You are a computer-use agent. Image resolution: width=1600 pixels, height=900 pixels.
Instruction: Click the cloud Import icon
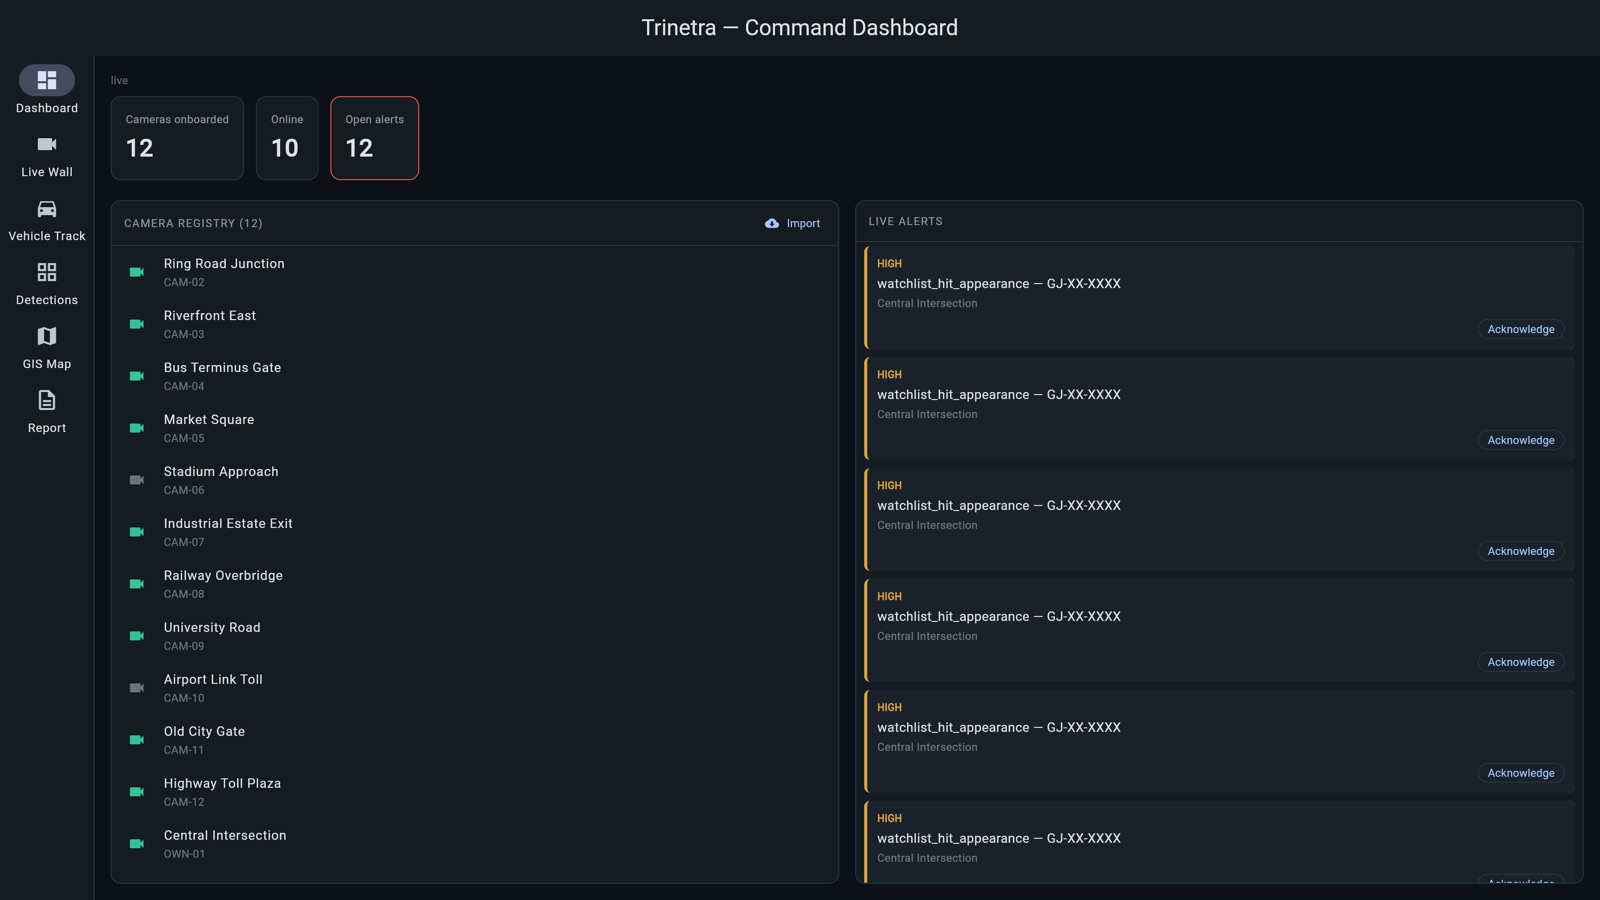tap(772, 224)
